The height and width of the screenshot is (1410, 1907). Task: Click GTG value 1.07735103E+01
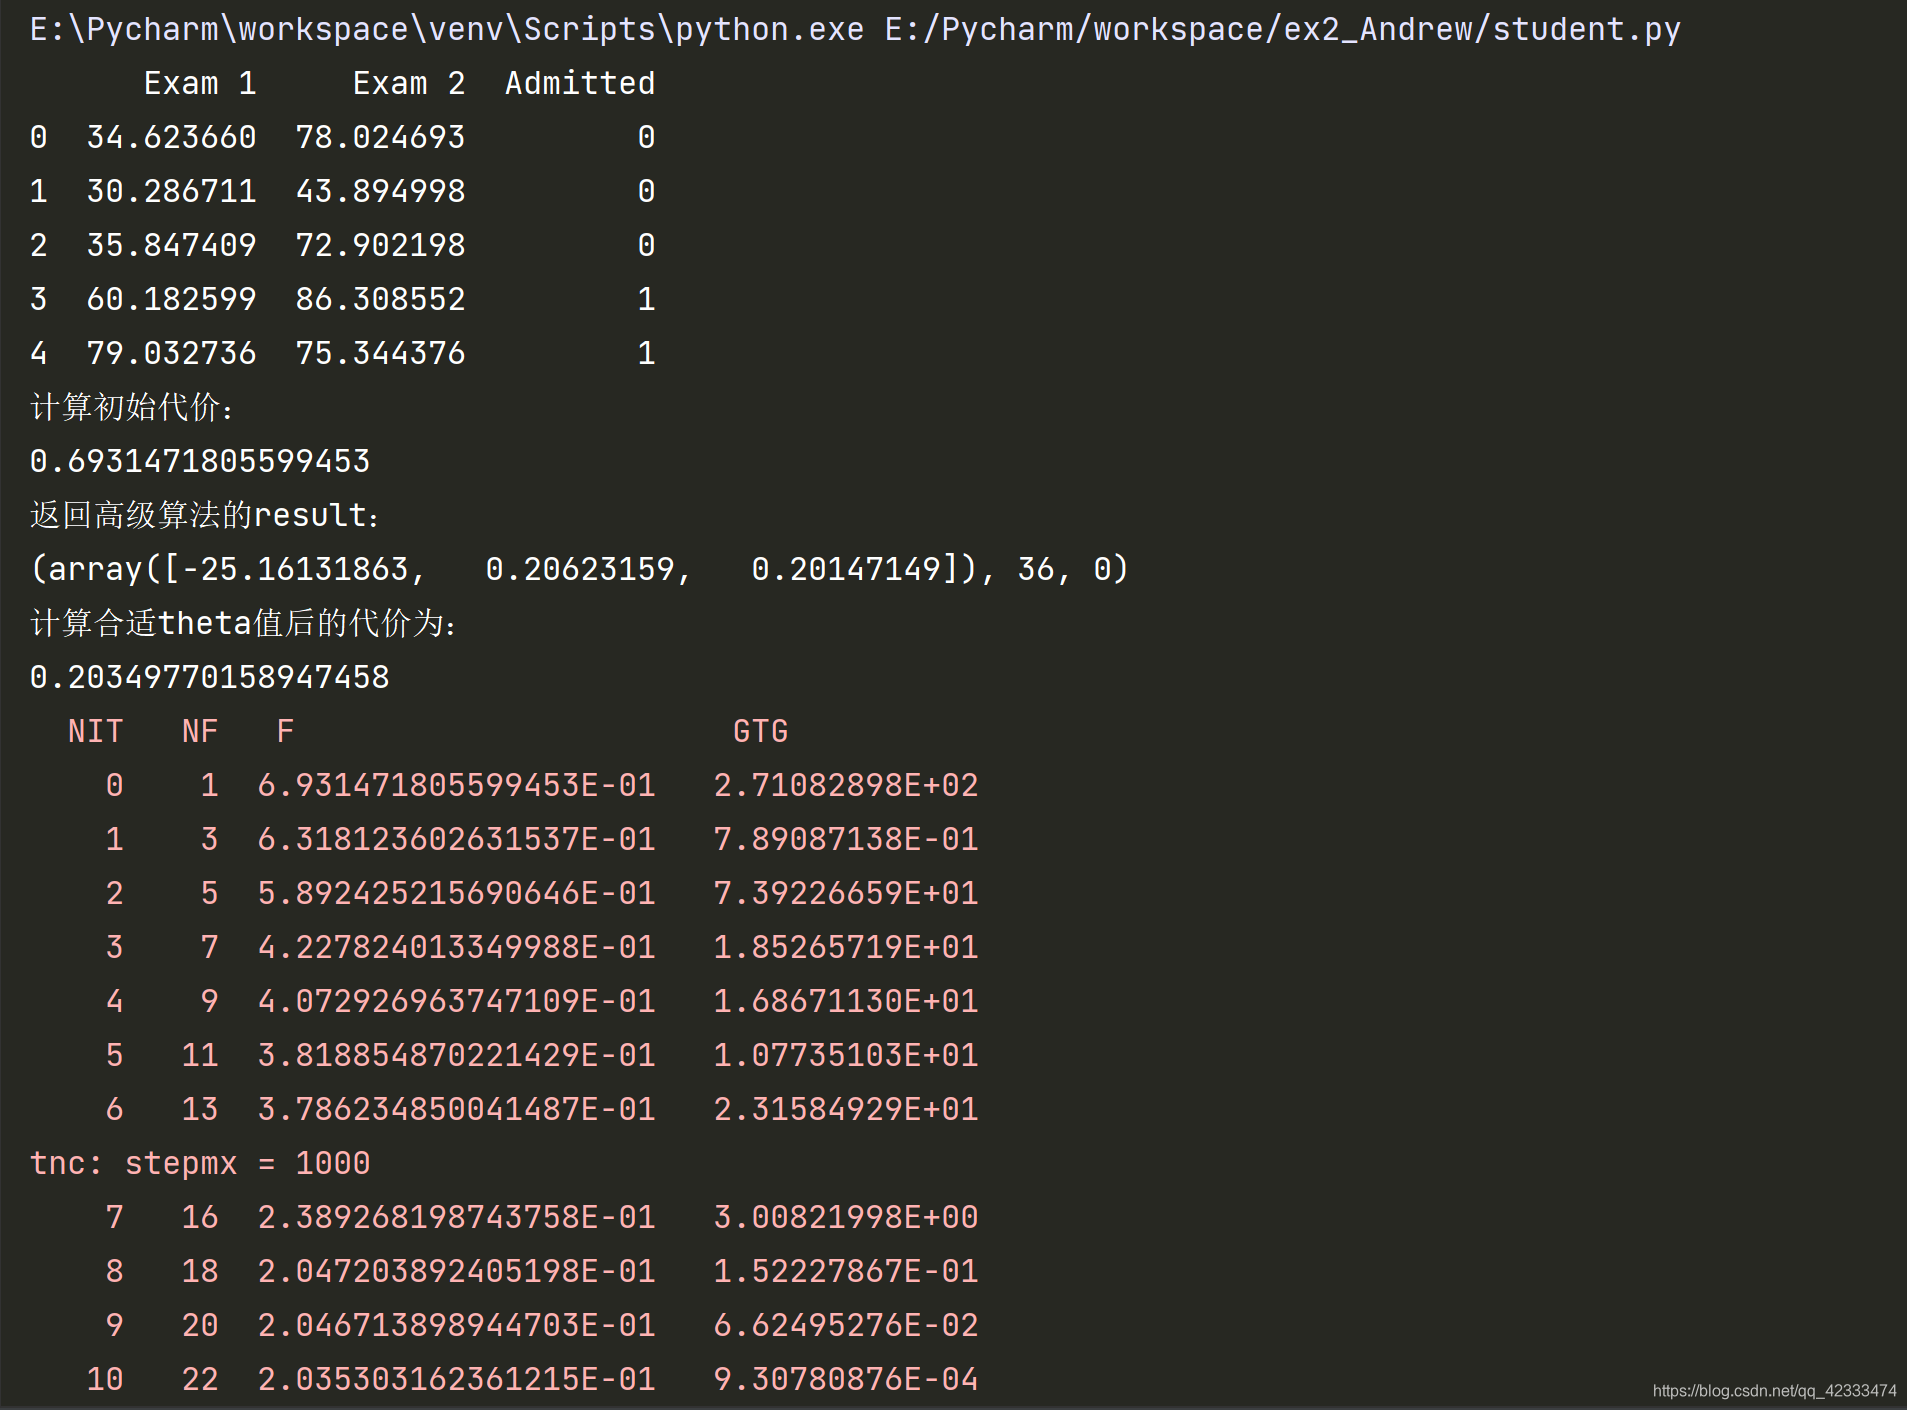846,1055
